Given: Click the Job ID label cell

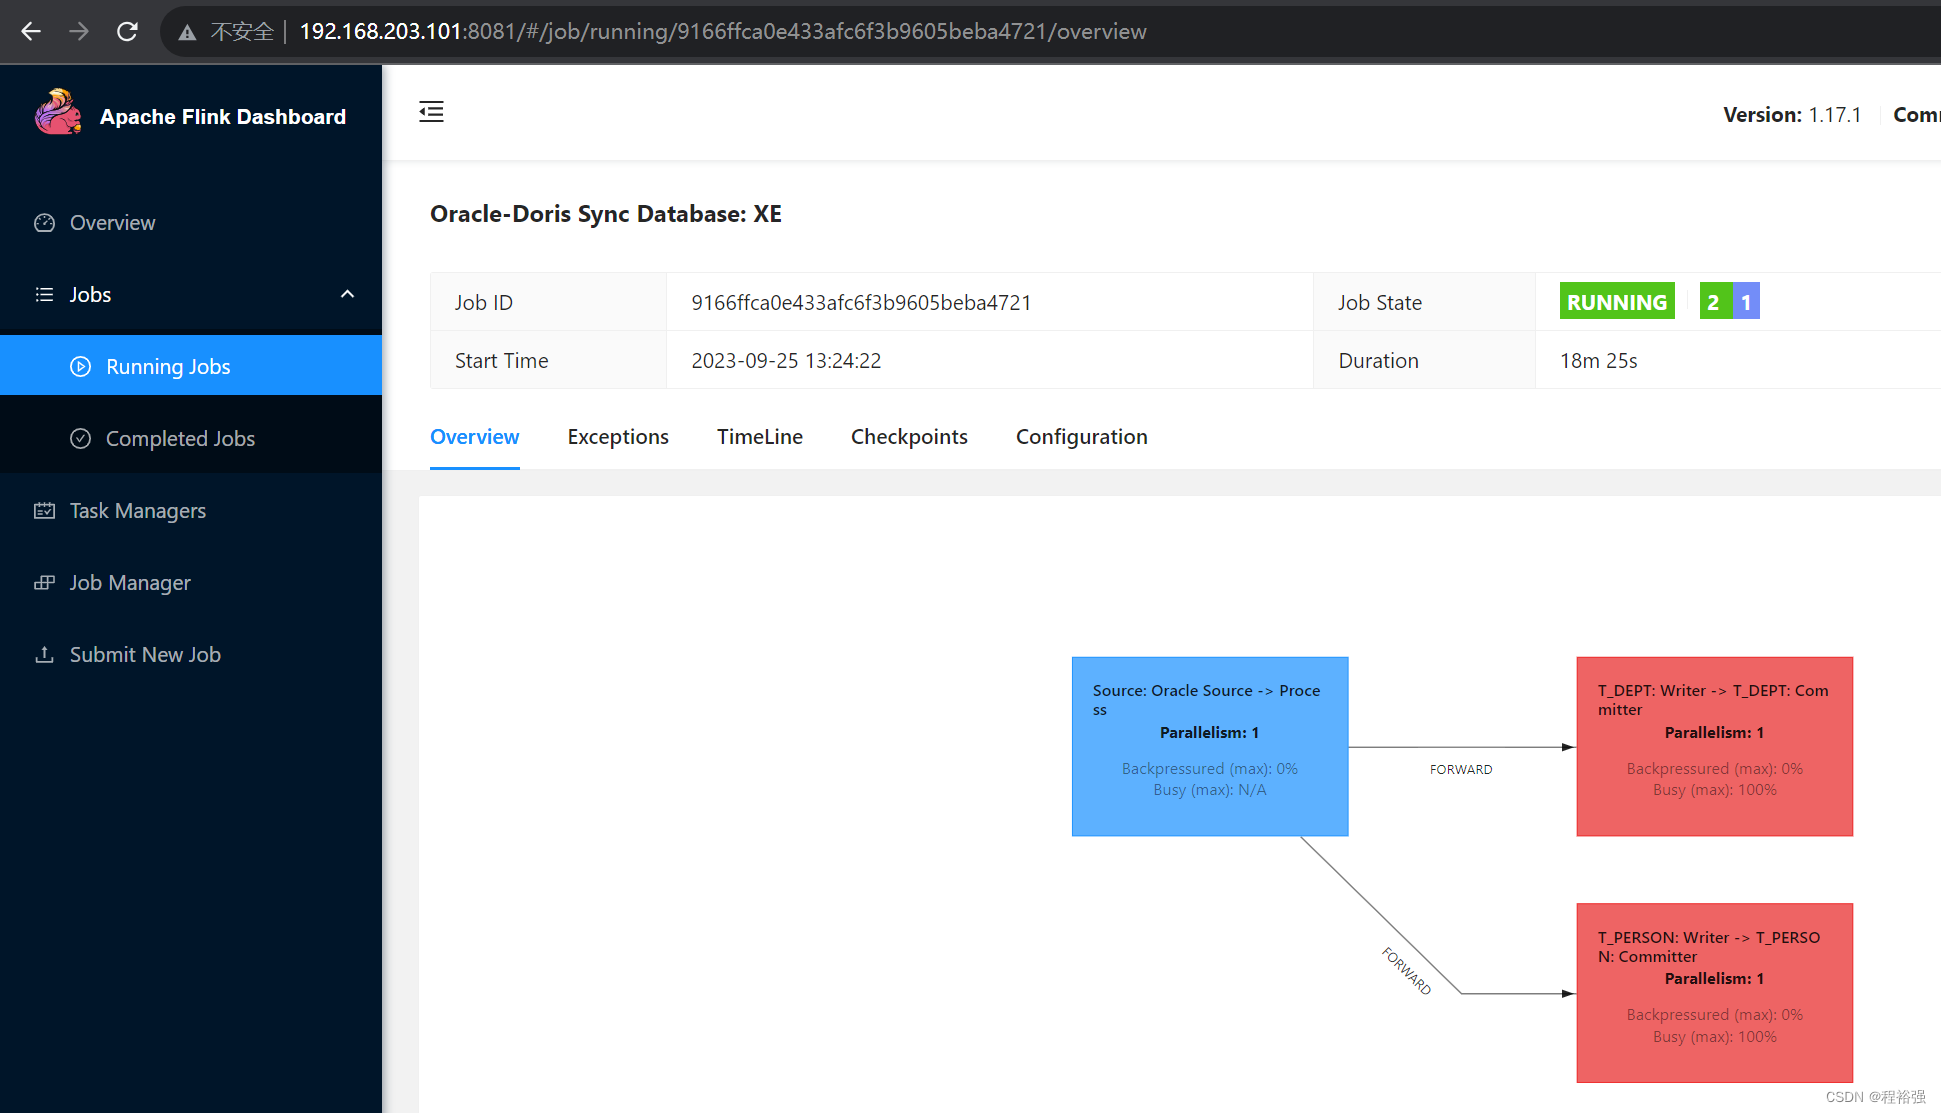Looking at the screenshot, I should pos(548,302).
